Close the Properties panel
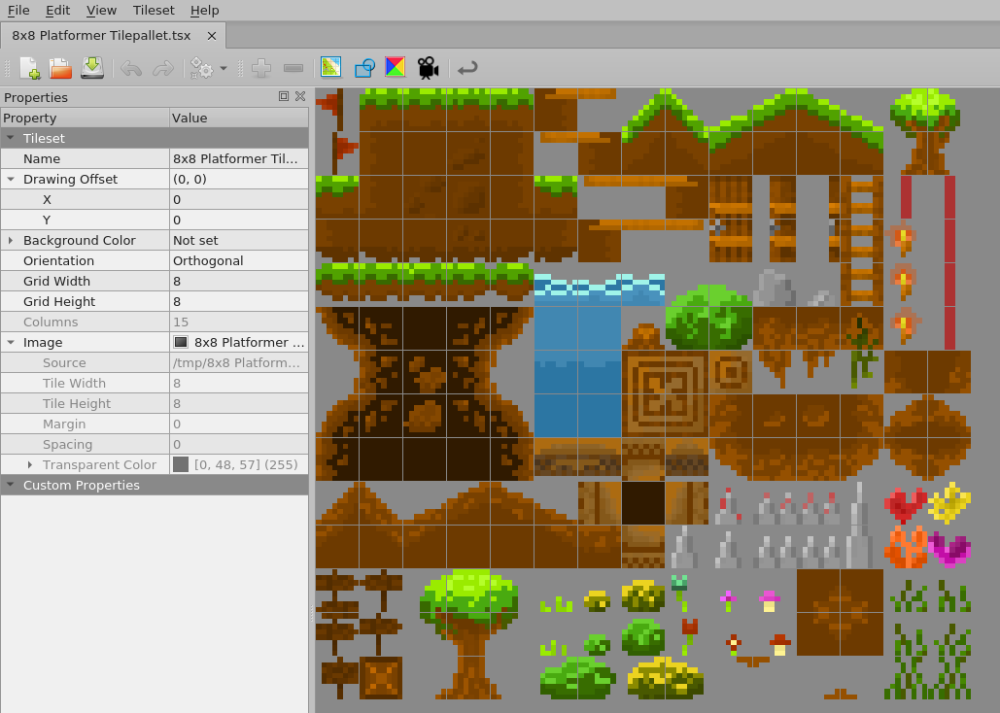The image size is (1000, 713). point(300,97)
